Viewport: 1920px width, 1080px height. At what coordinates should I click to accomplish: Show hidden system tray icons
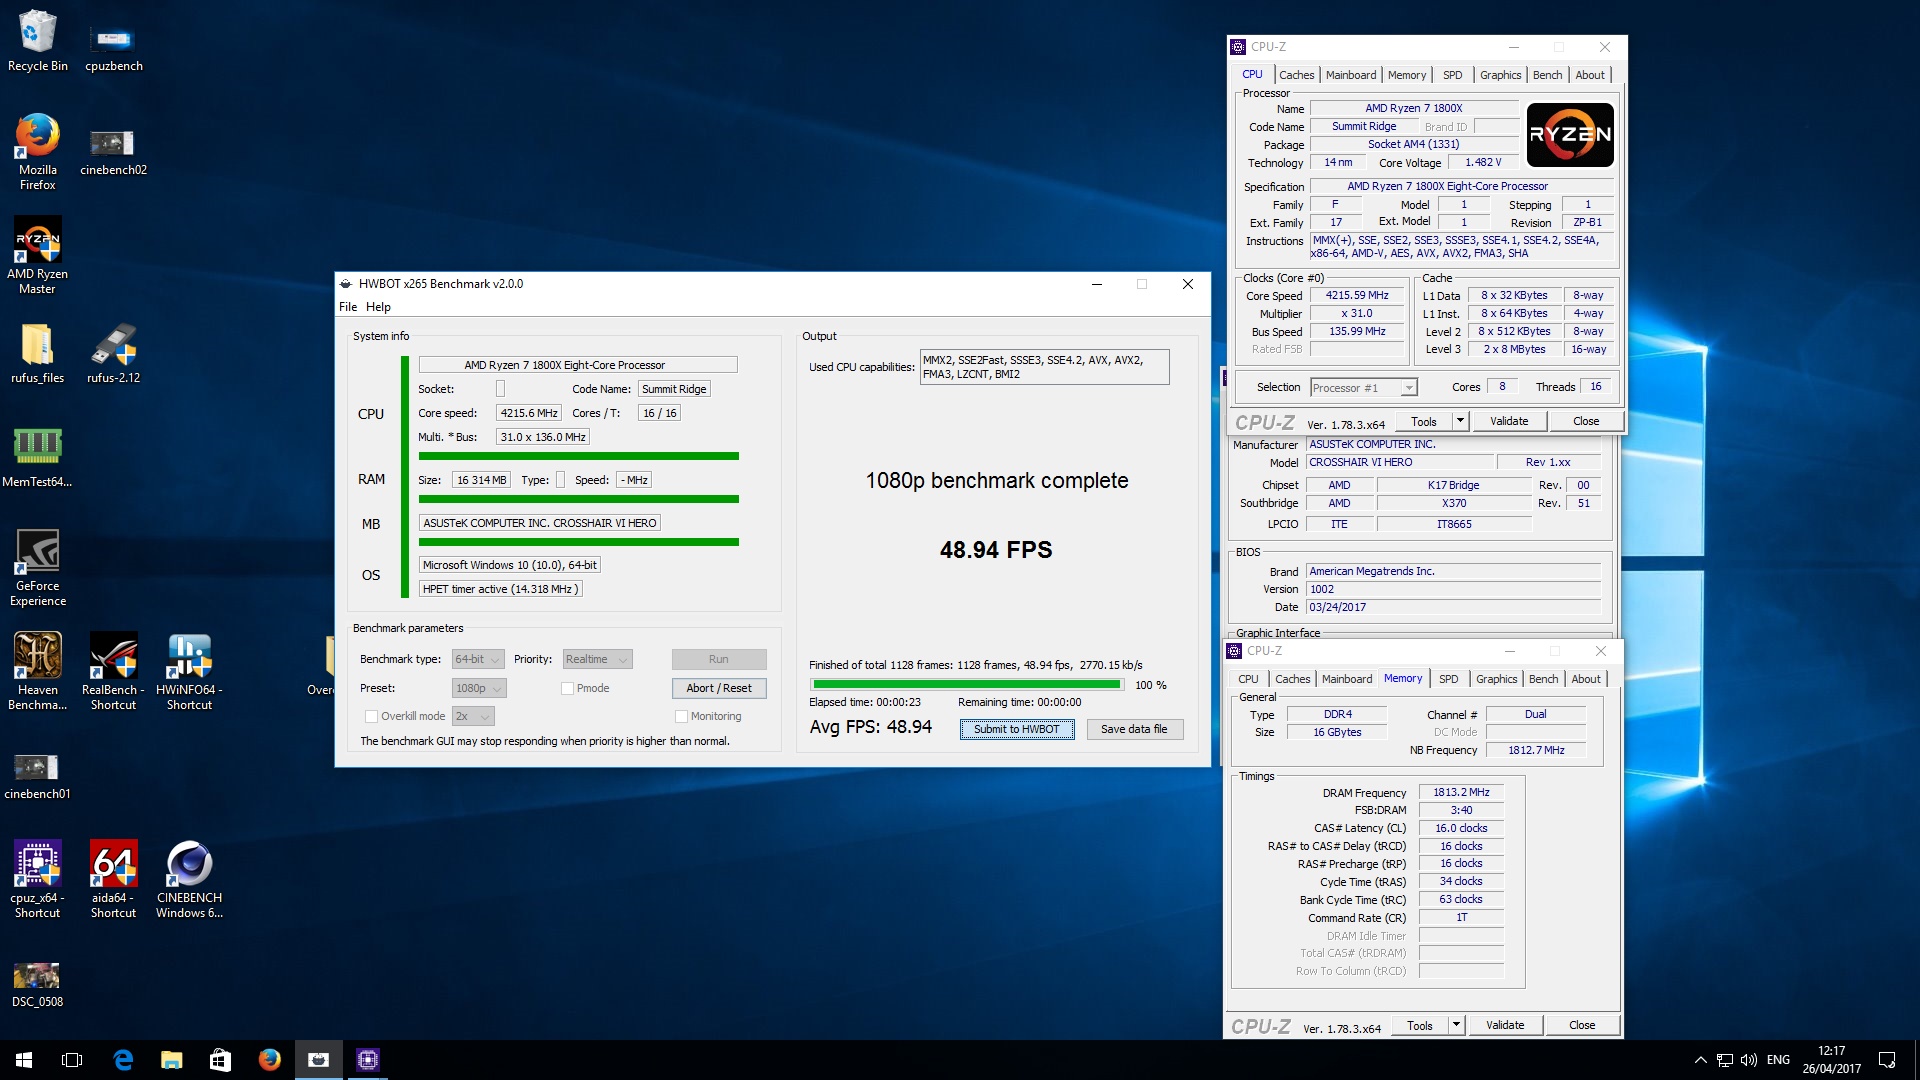(1700, 1060)
